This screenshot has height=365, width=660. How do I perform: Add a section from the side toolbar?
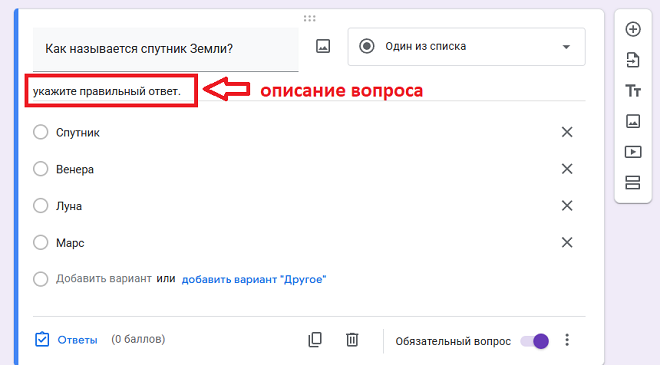[633, 182]
